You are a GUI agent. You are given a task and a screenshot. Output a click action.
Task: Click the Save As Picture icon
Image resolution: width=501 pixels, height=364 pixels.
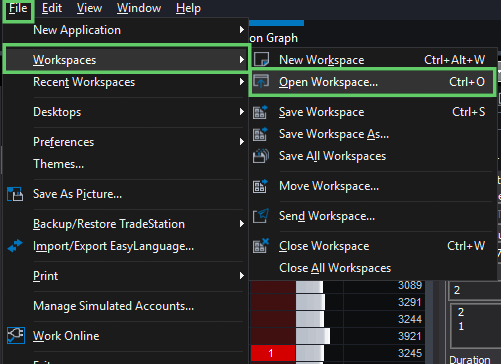point(15,194)
